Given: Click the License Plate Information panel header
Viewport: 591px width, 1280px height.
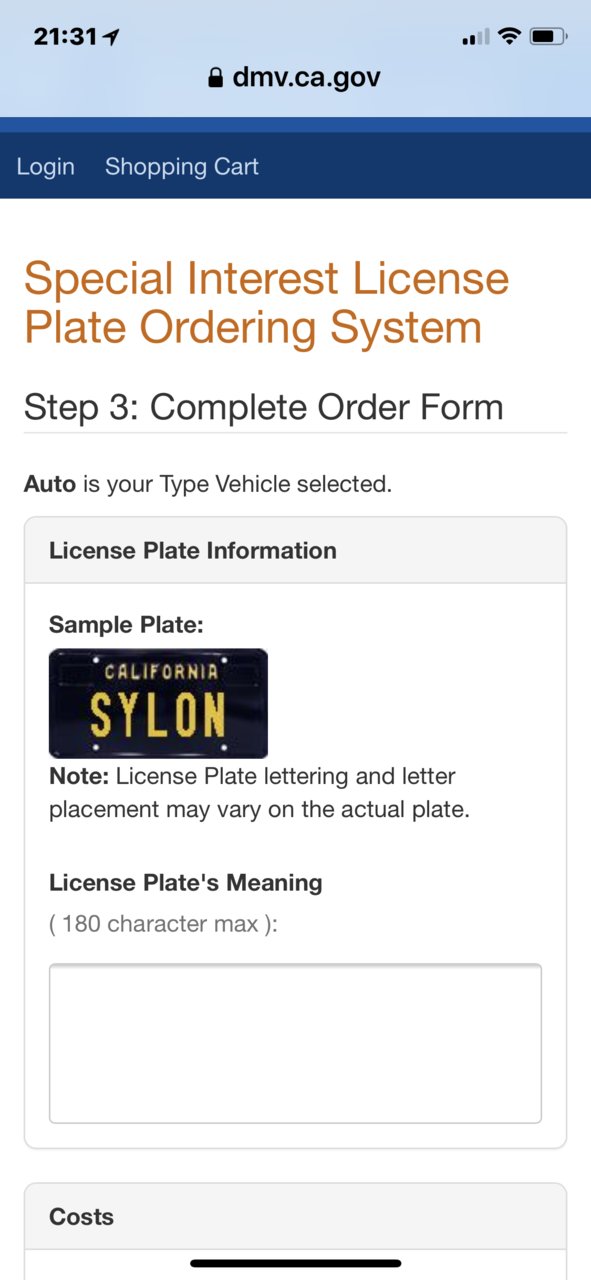Looking at the screenshot, I should [x=295, y=550].
